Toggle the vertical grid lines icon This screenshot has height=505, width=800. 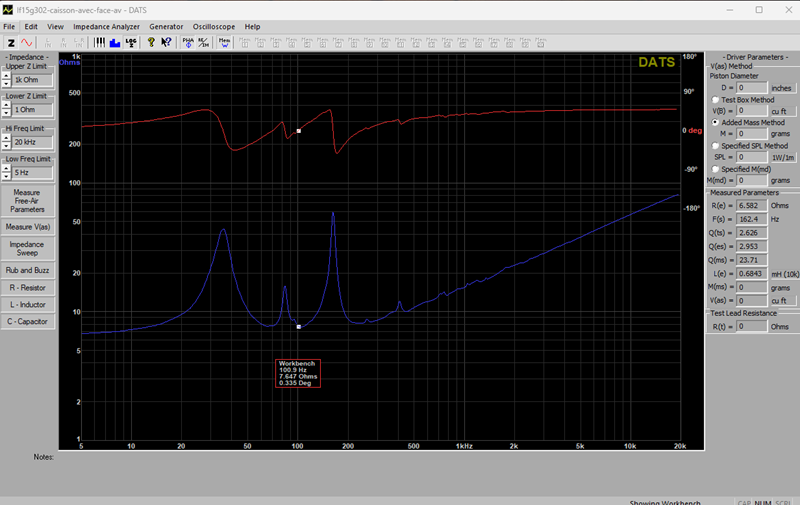pyautogui.click(x=99, y=43)
